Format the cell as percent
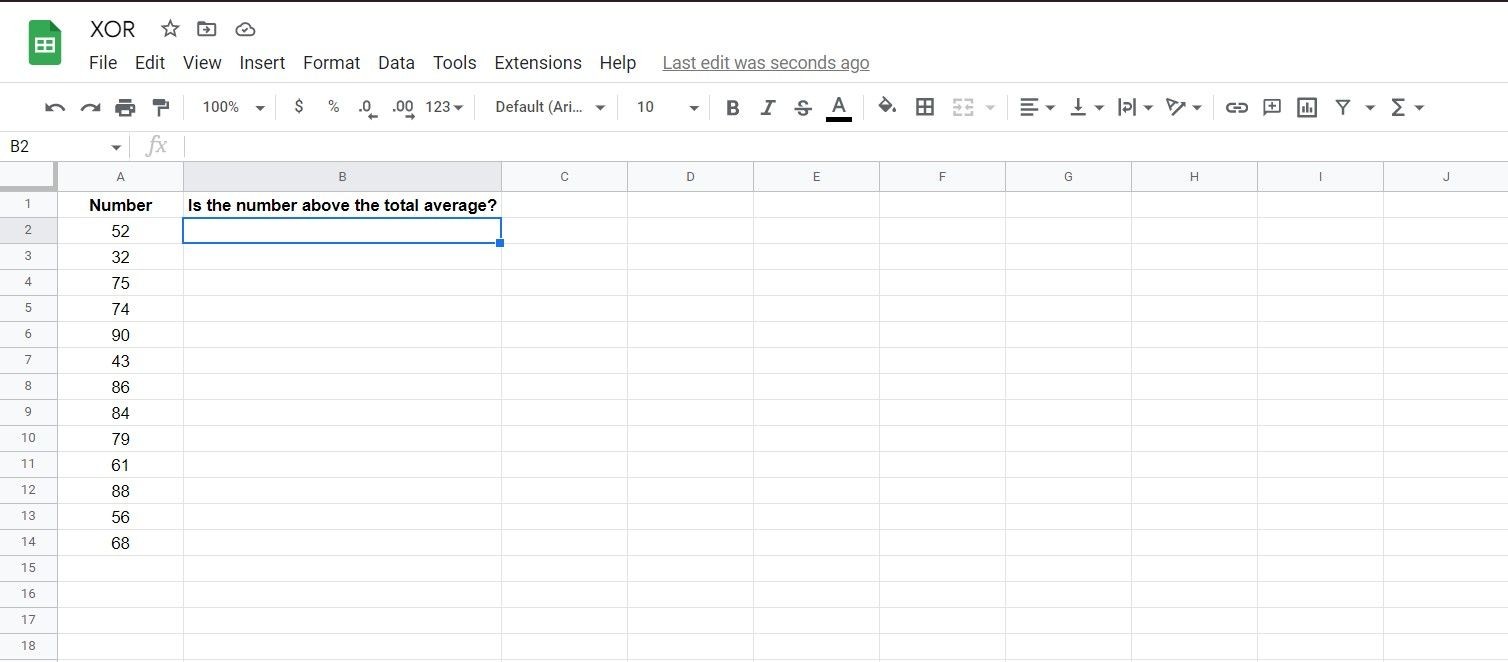This screenshot has width=1508, height=662. pos(333,107)
